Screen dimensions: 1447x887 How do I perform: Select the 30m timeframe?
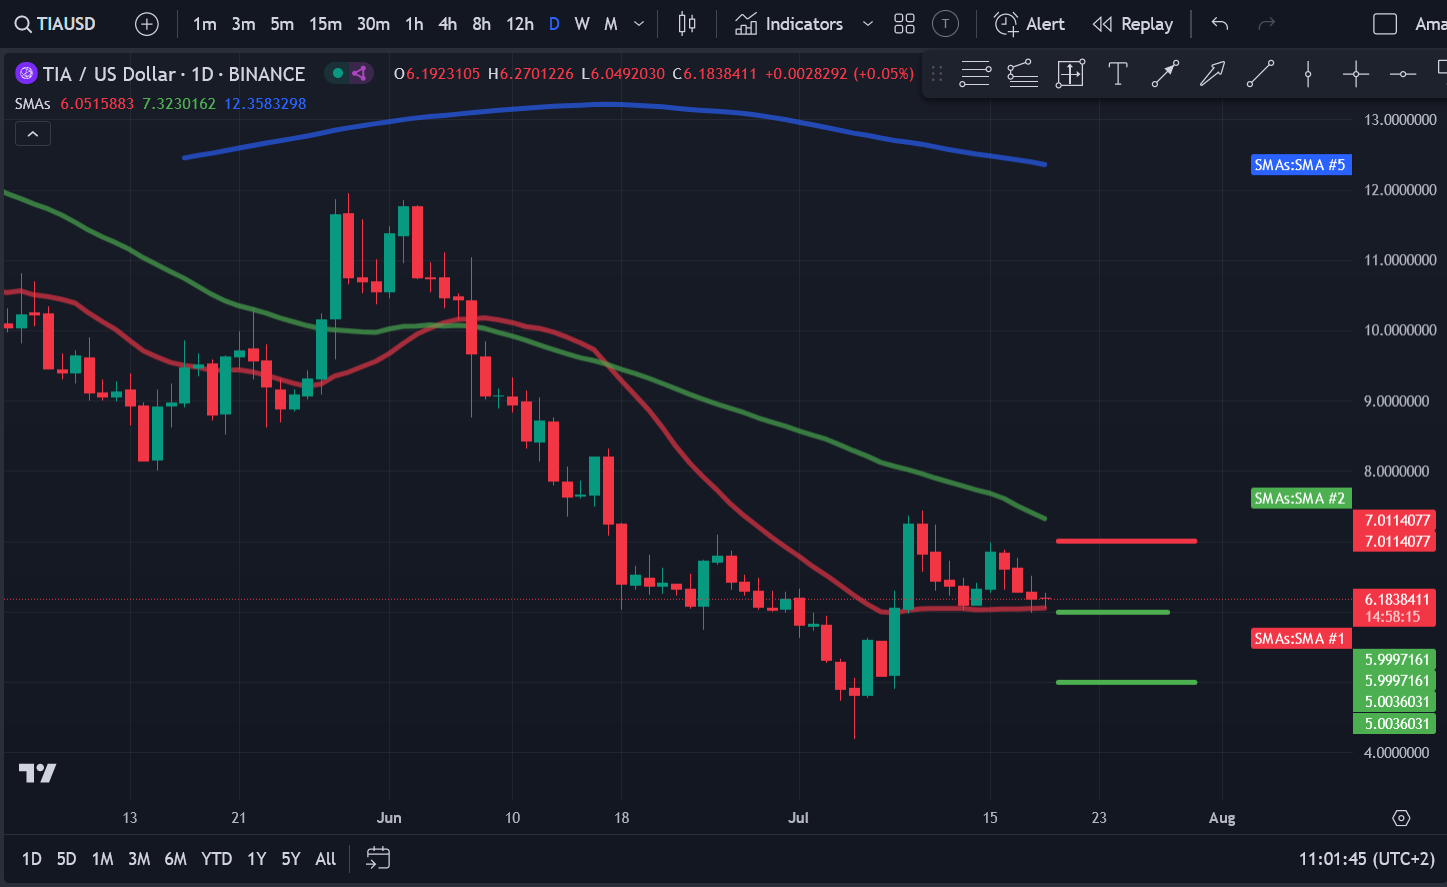(x=373, y=24)
